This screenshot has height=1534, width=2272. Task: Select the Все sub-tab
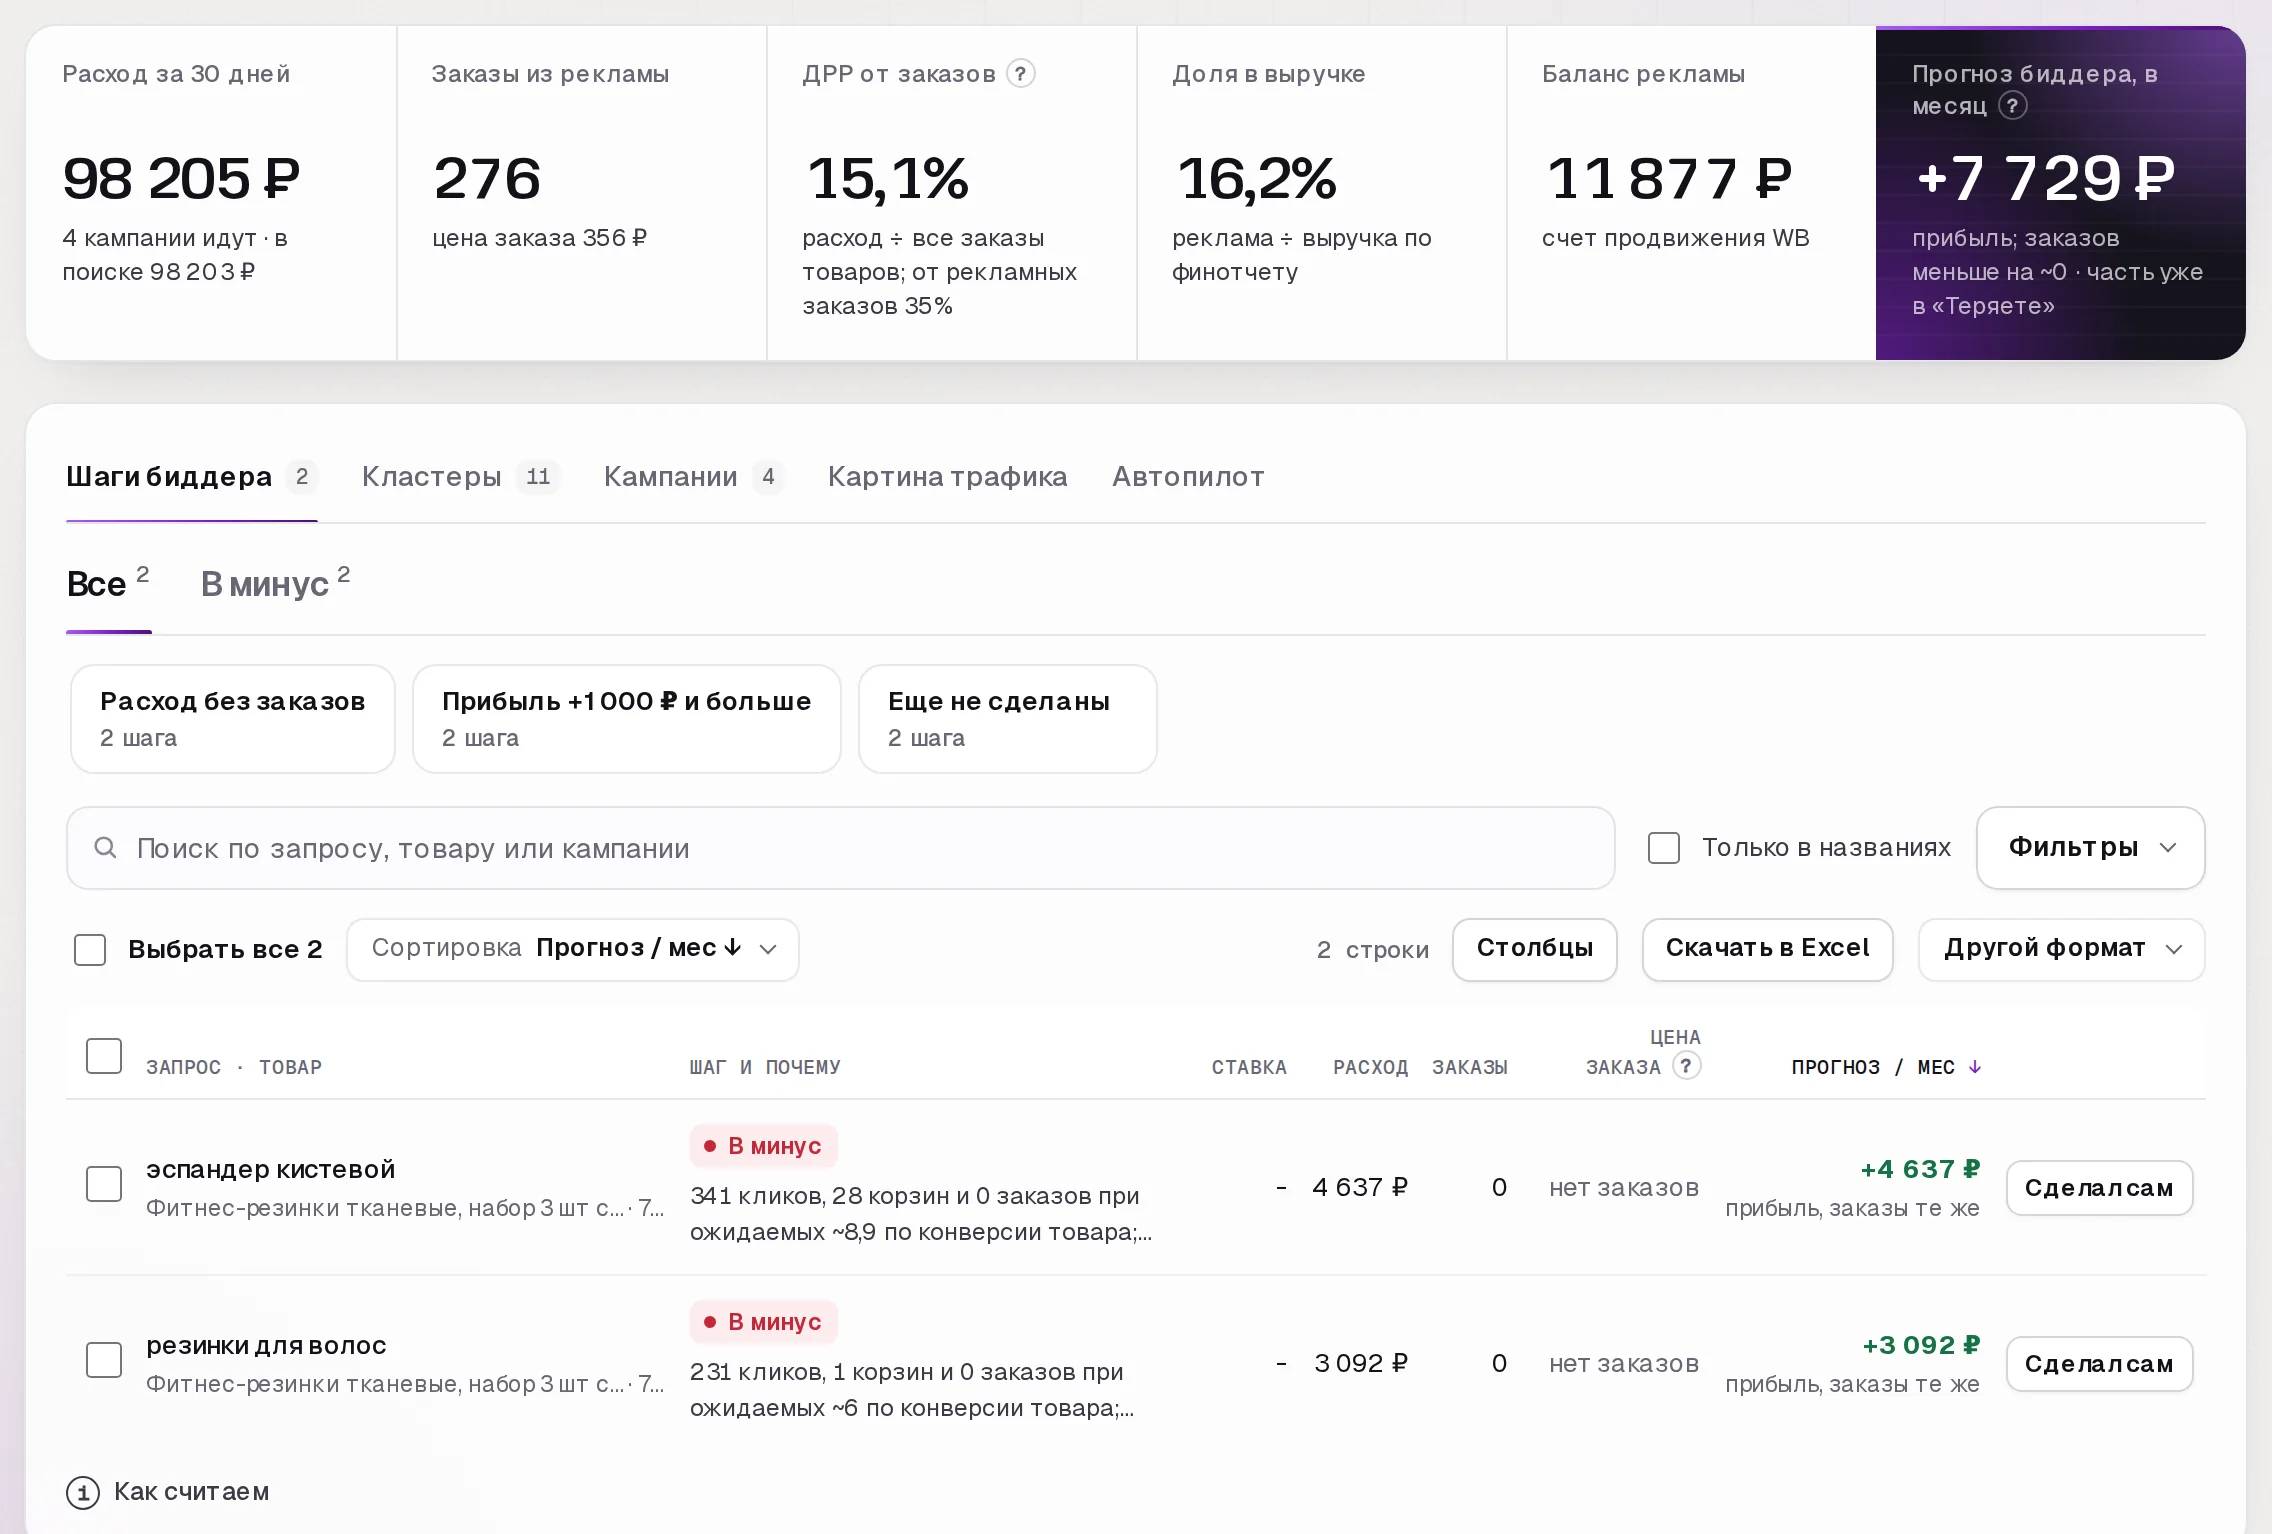(108, 584)
